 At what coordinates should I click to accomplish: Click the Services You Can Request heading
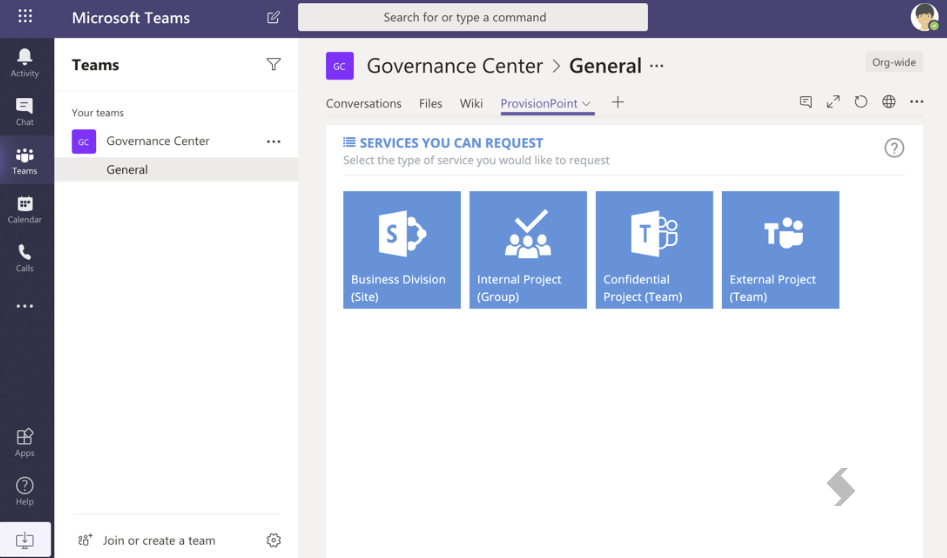451,143
